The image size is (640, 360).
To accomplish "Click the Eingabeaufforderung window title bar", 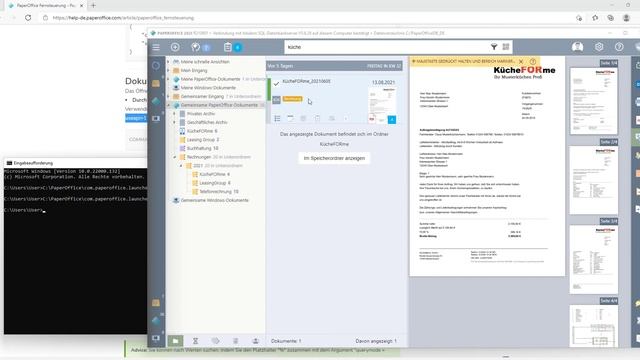I will 76,163.
